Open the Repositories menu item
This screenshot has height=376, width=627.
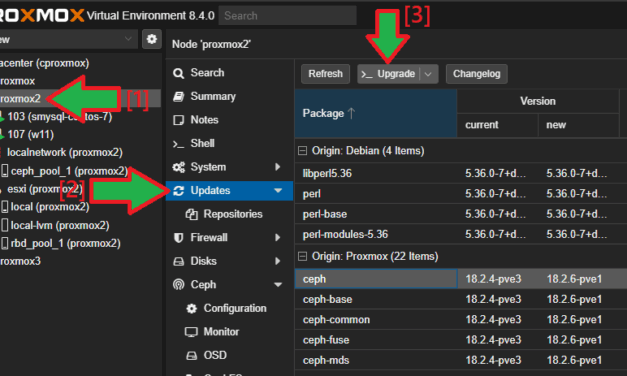point(229,214)
